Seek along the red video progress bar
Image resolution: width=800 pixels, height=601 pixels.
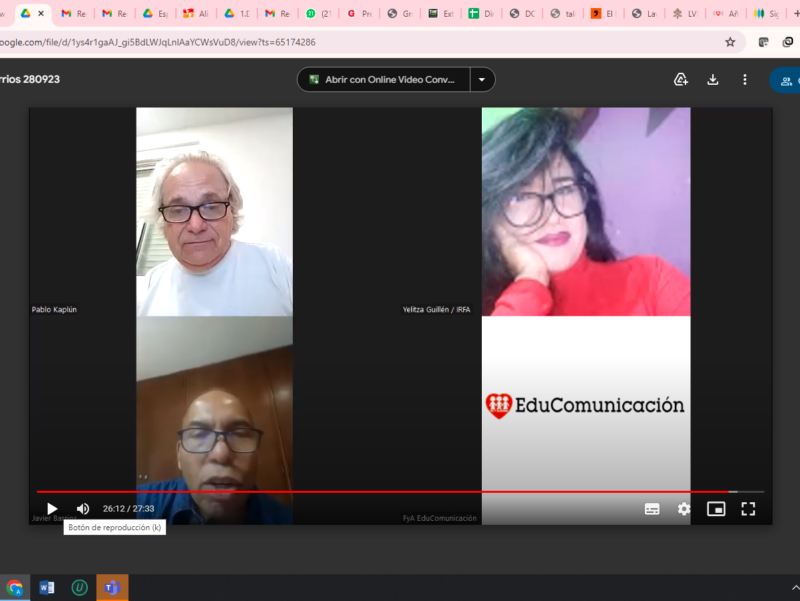pos(383,492)
